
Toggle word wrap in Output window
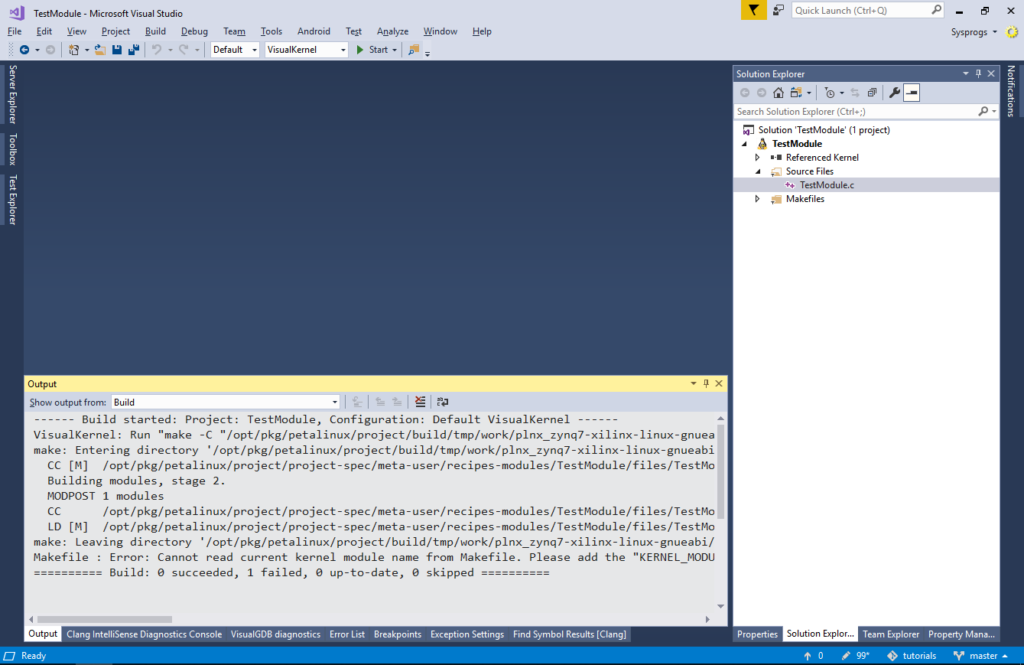coord(442,402)
